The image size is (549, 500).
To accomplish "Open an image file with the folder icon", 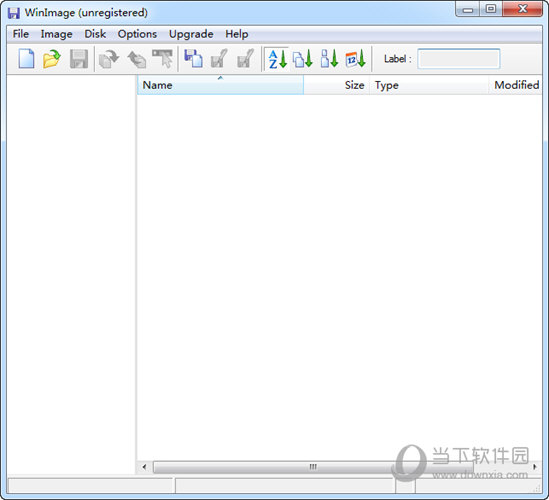I will (x=52, y=58).
